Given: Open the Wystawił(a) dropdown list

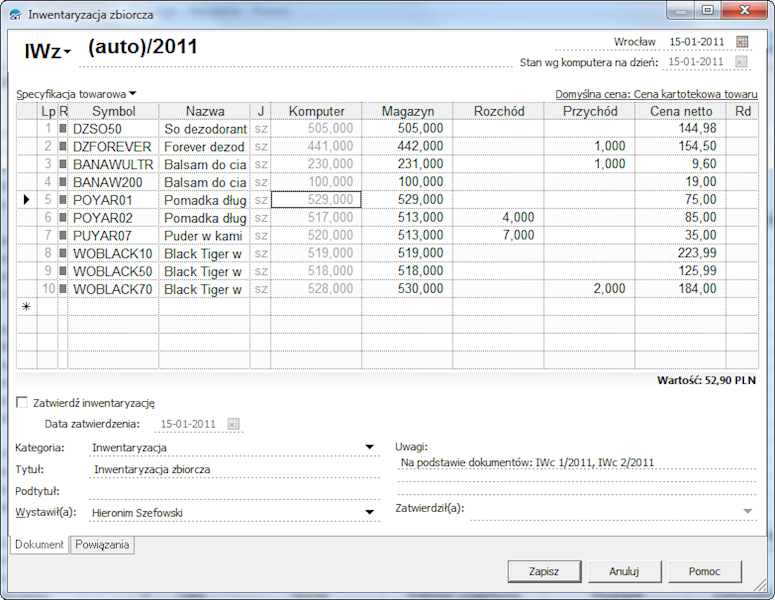Looking at the screenshot, I should click(x=370, y=513).
